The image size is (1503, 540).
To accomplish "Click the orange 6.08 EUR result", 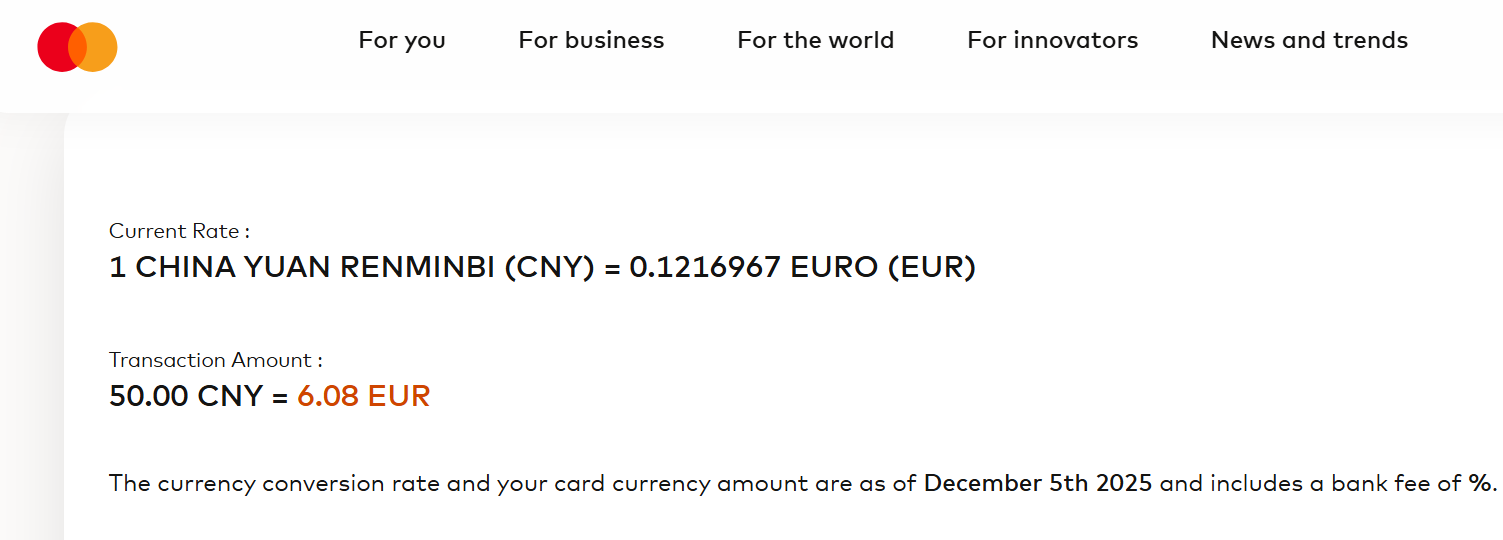I will 364,396.
